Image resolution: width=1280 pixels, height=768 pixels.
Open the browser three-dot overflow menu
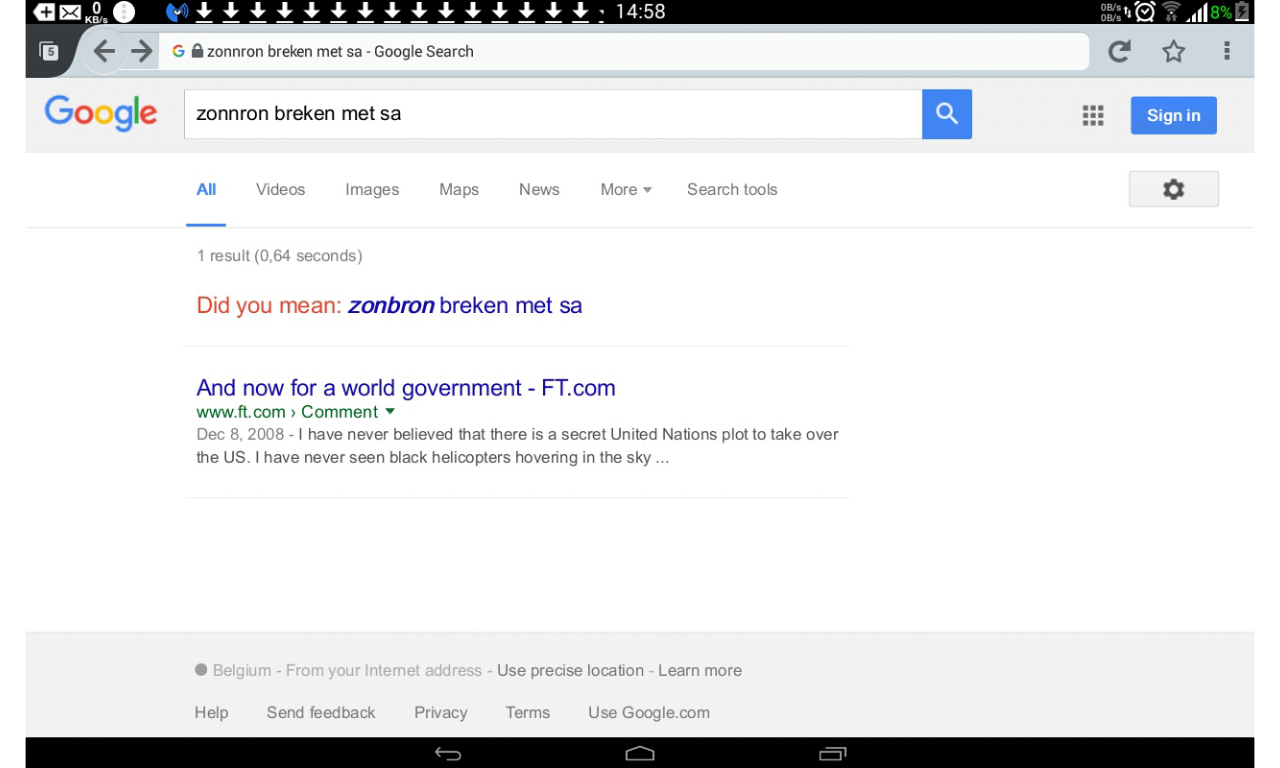point(1227,51)
